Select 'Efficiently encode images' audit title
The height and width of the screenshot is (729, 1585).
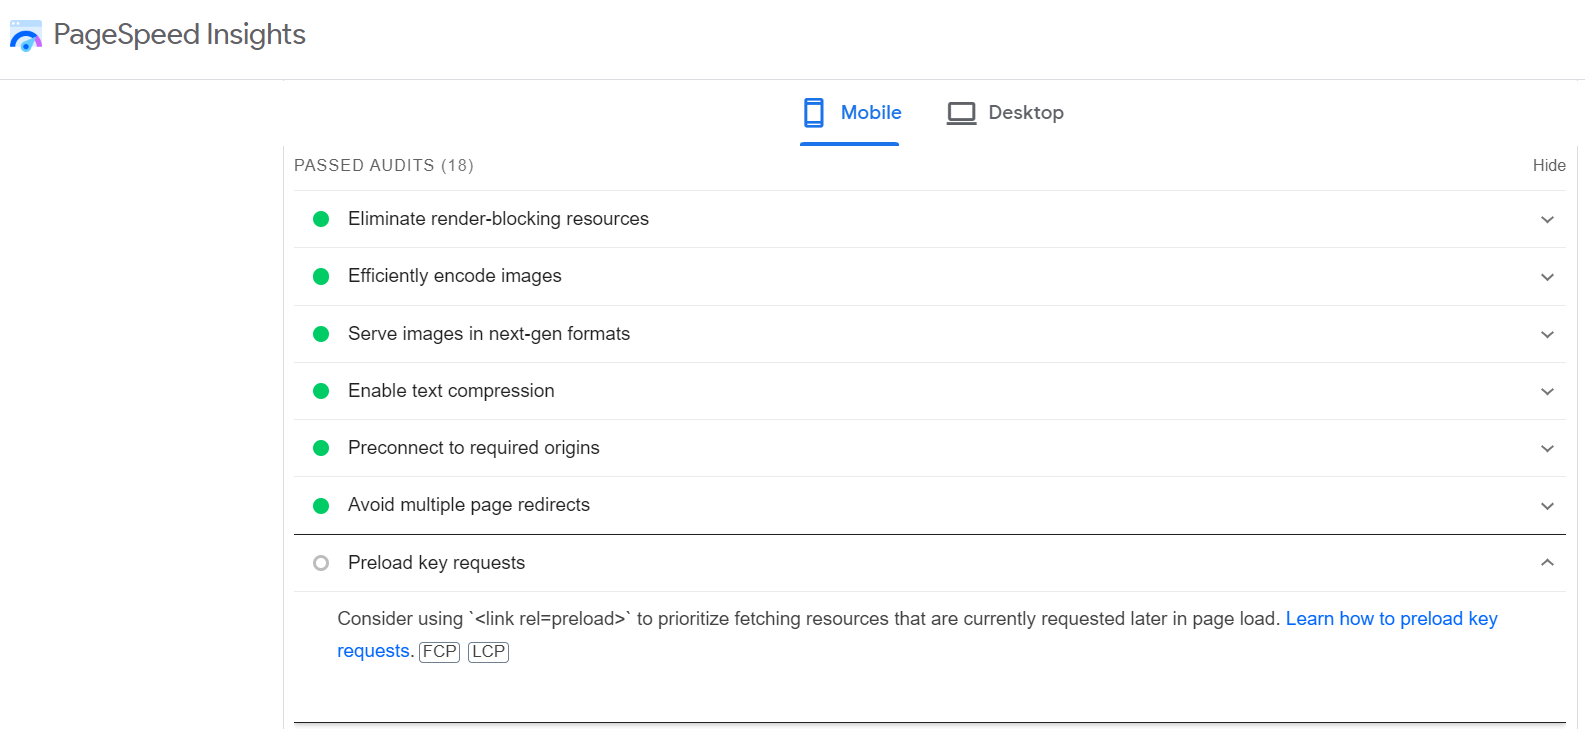[455, 276]
